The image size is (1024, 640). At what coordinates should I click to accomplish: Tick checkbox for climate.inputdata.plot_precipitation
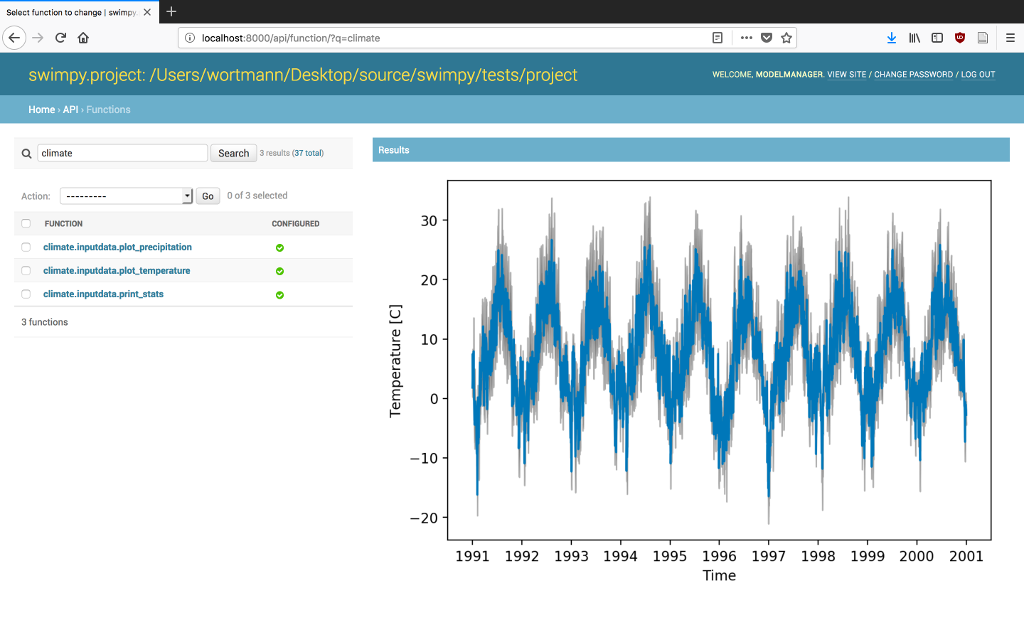26,247
